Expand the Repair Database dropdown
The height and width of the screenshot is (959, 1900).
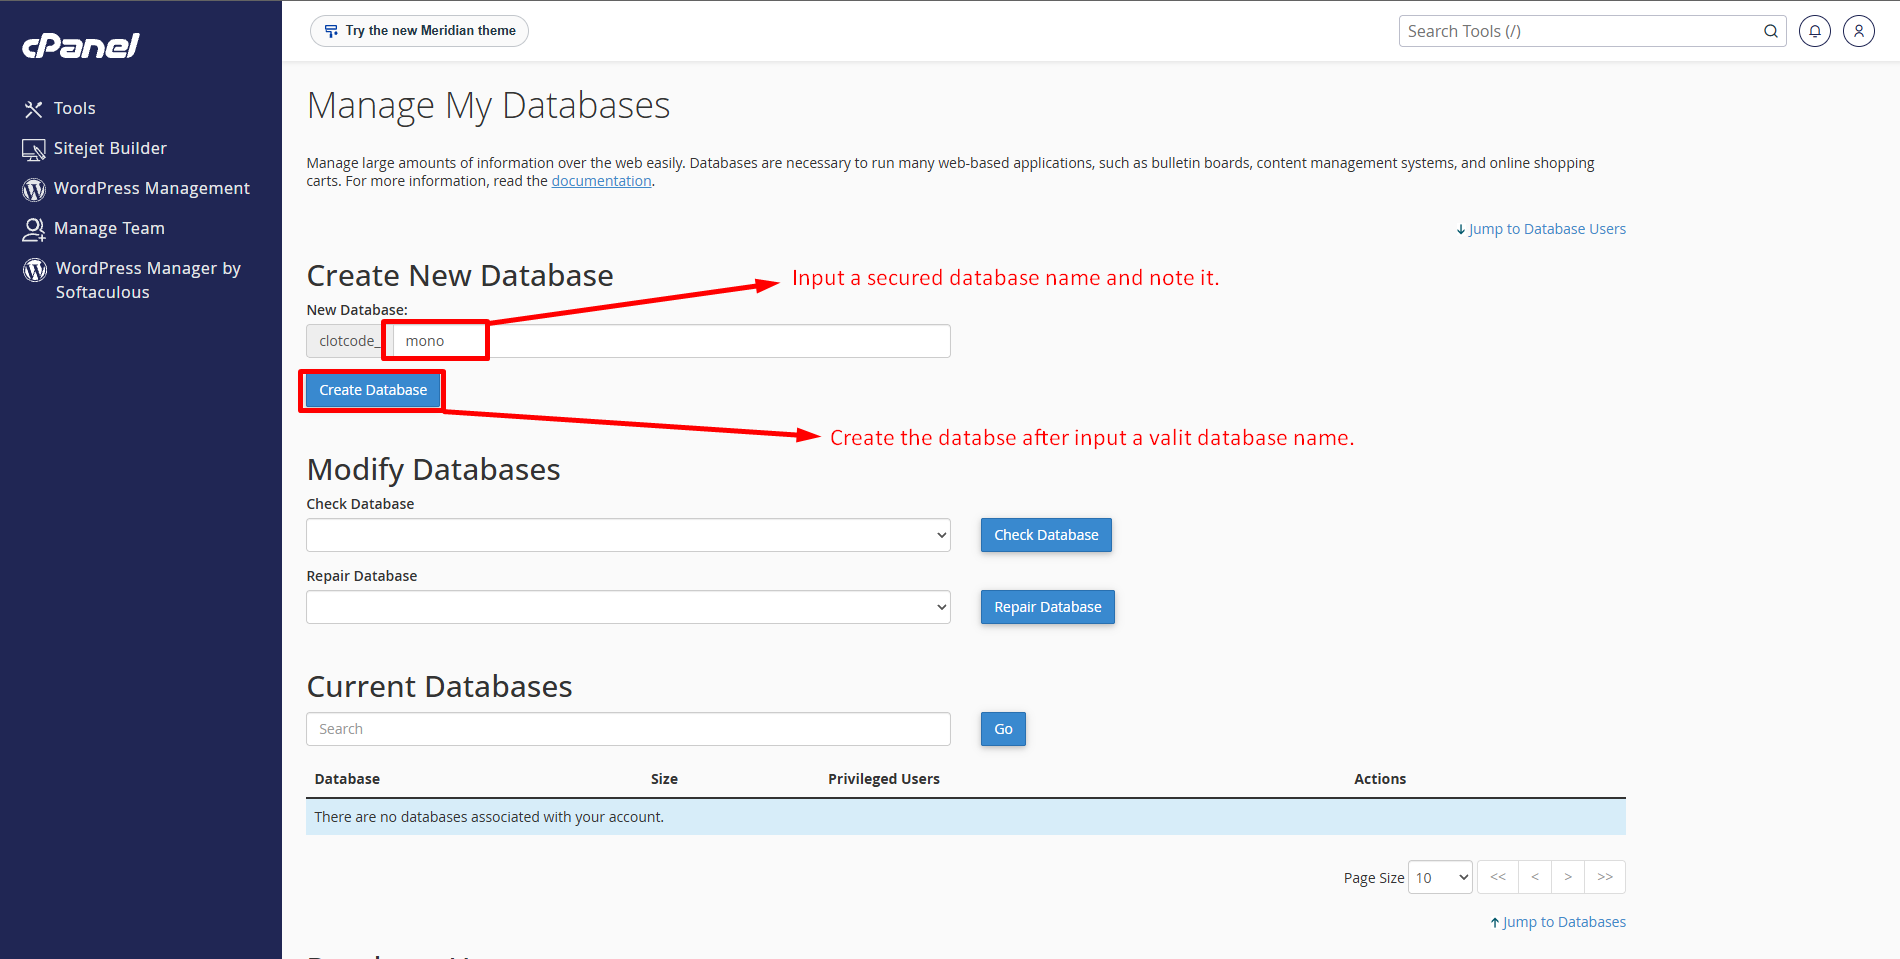point(628,607)
